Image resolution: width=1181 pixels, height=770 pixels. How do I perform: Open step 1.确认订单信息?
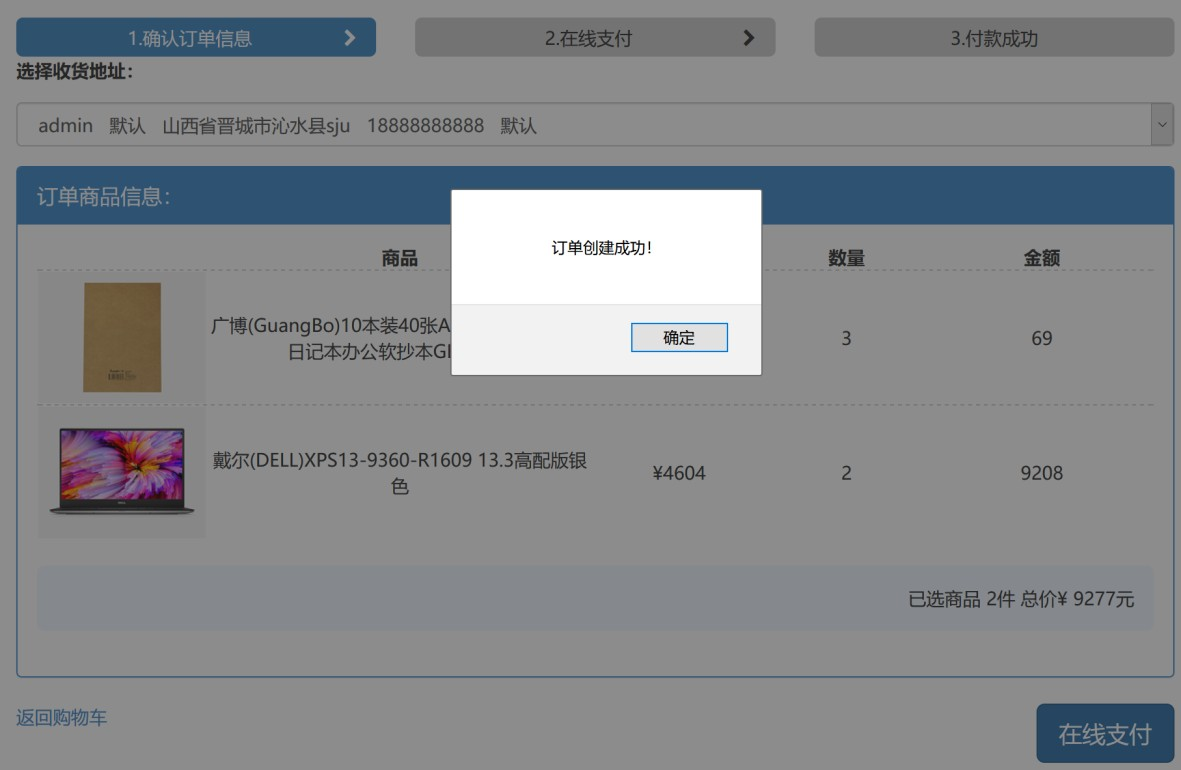196,38
